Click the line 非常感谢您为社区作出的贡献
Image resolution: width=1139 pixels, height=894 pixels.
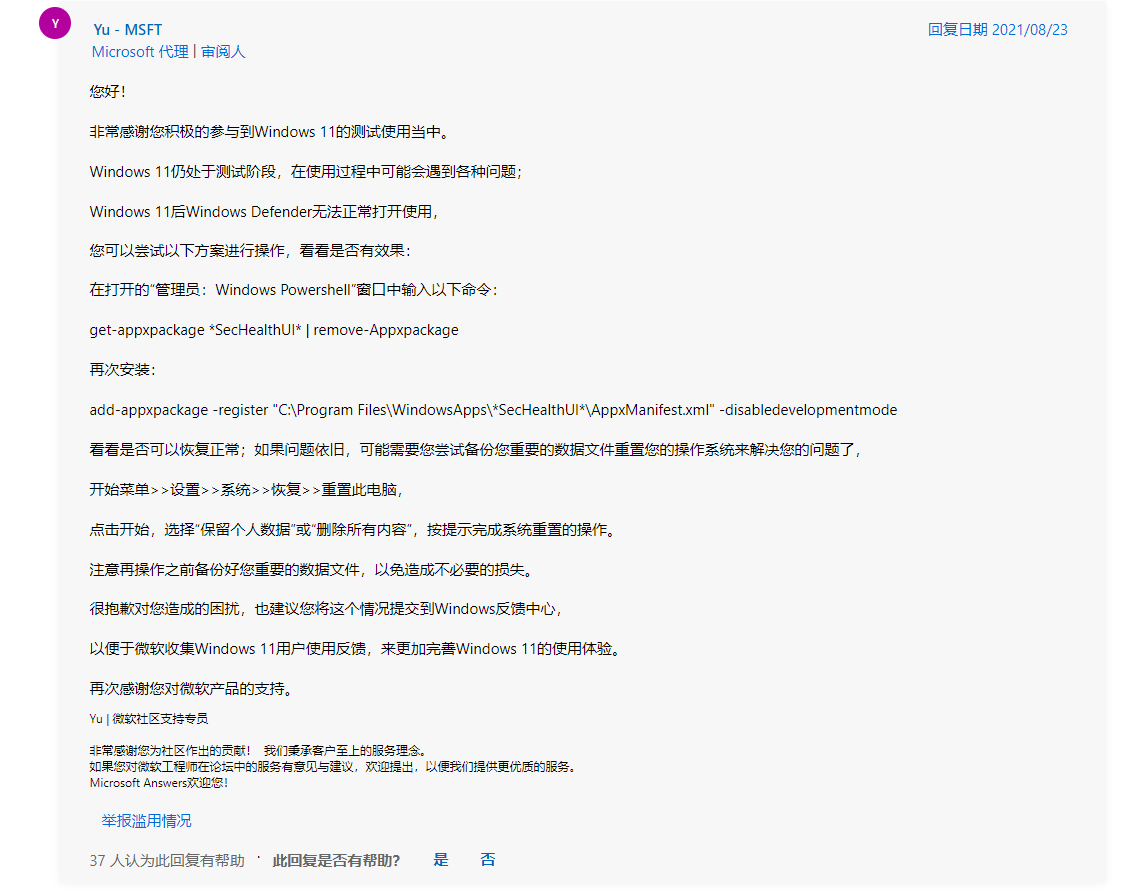(258, 751)
